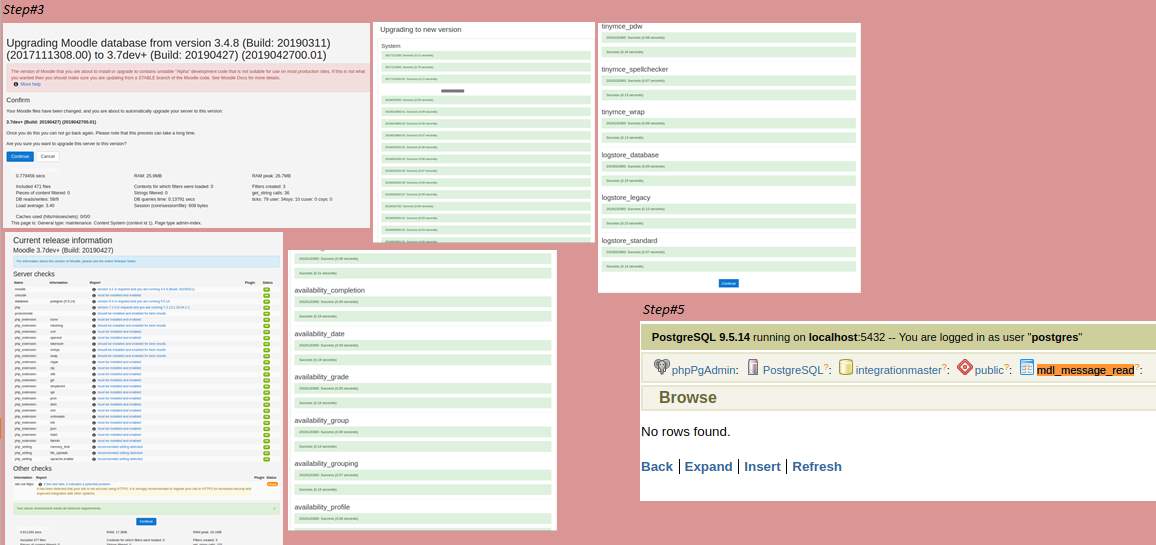Click the tinymce_wrap heading

click(x=623, y=112)
